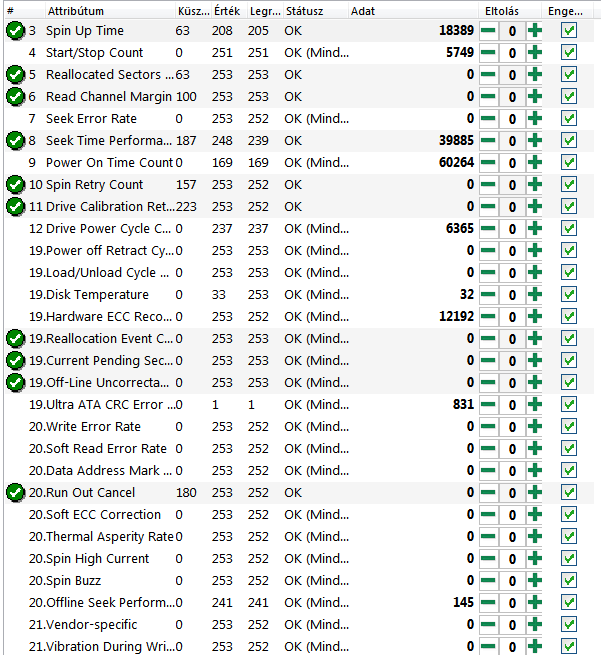Click minus offset for Disk Temperature
The image size is (601, 655).
pyautogui.click(x=488, y=295)
